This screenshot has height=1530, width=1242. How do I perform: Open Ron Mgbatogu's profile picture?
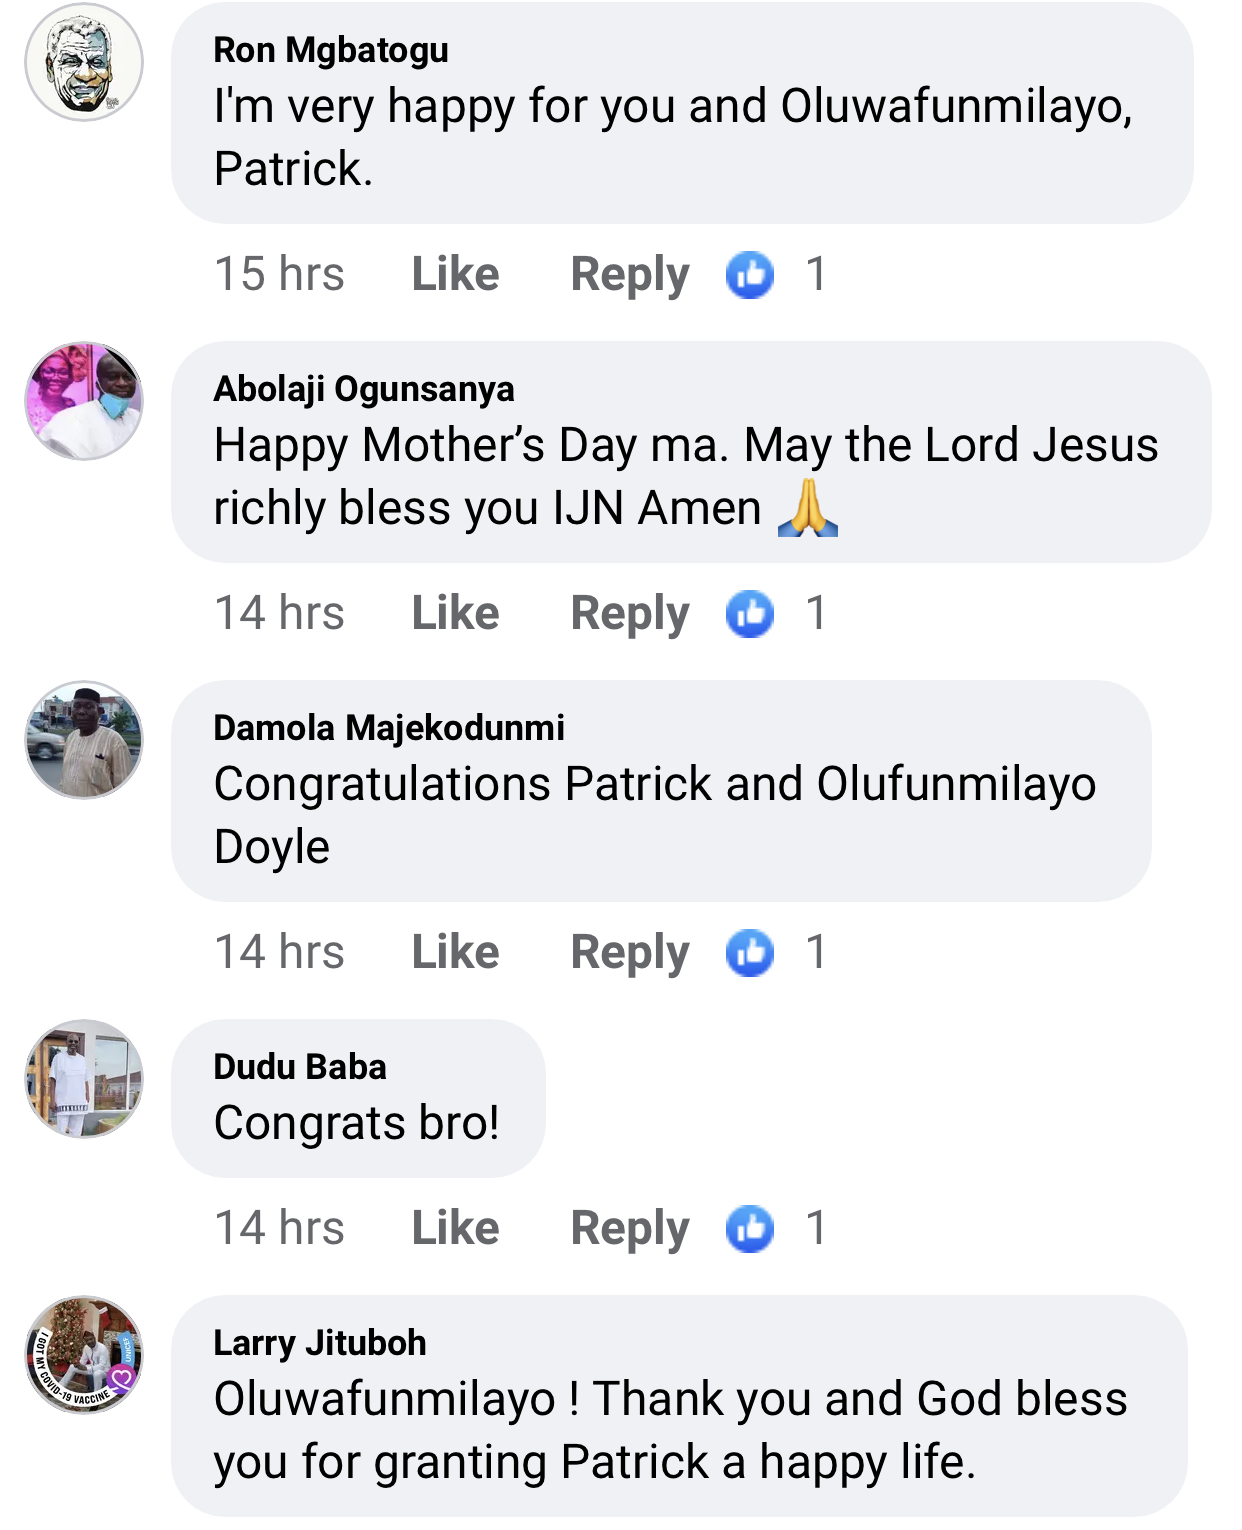coord(84,62)
